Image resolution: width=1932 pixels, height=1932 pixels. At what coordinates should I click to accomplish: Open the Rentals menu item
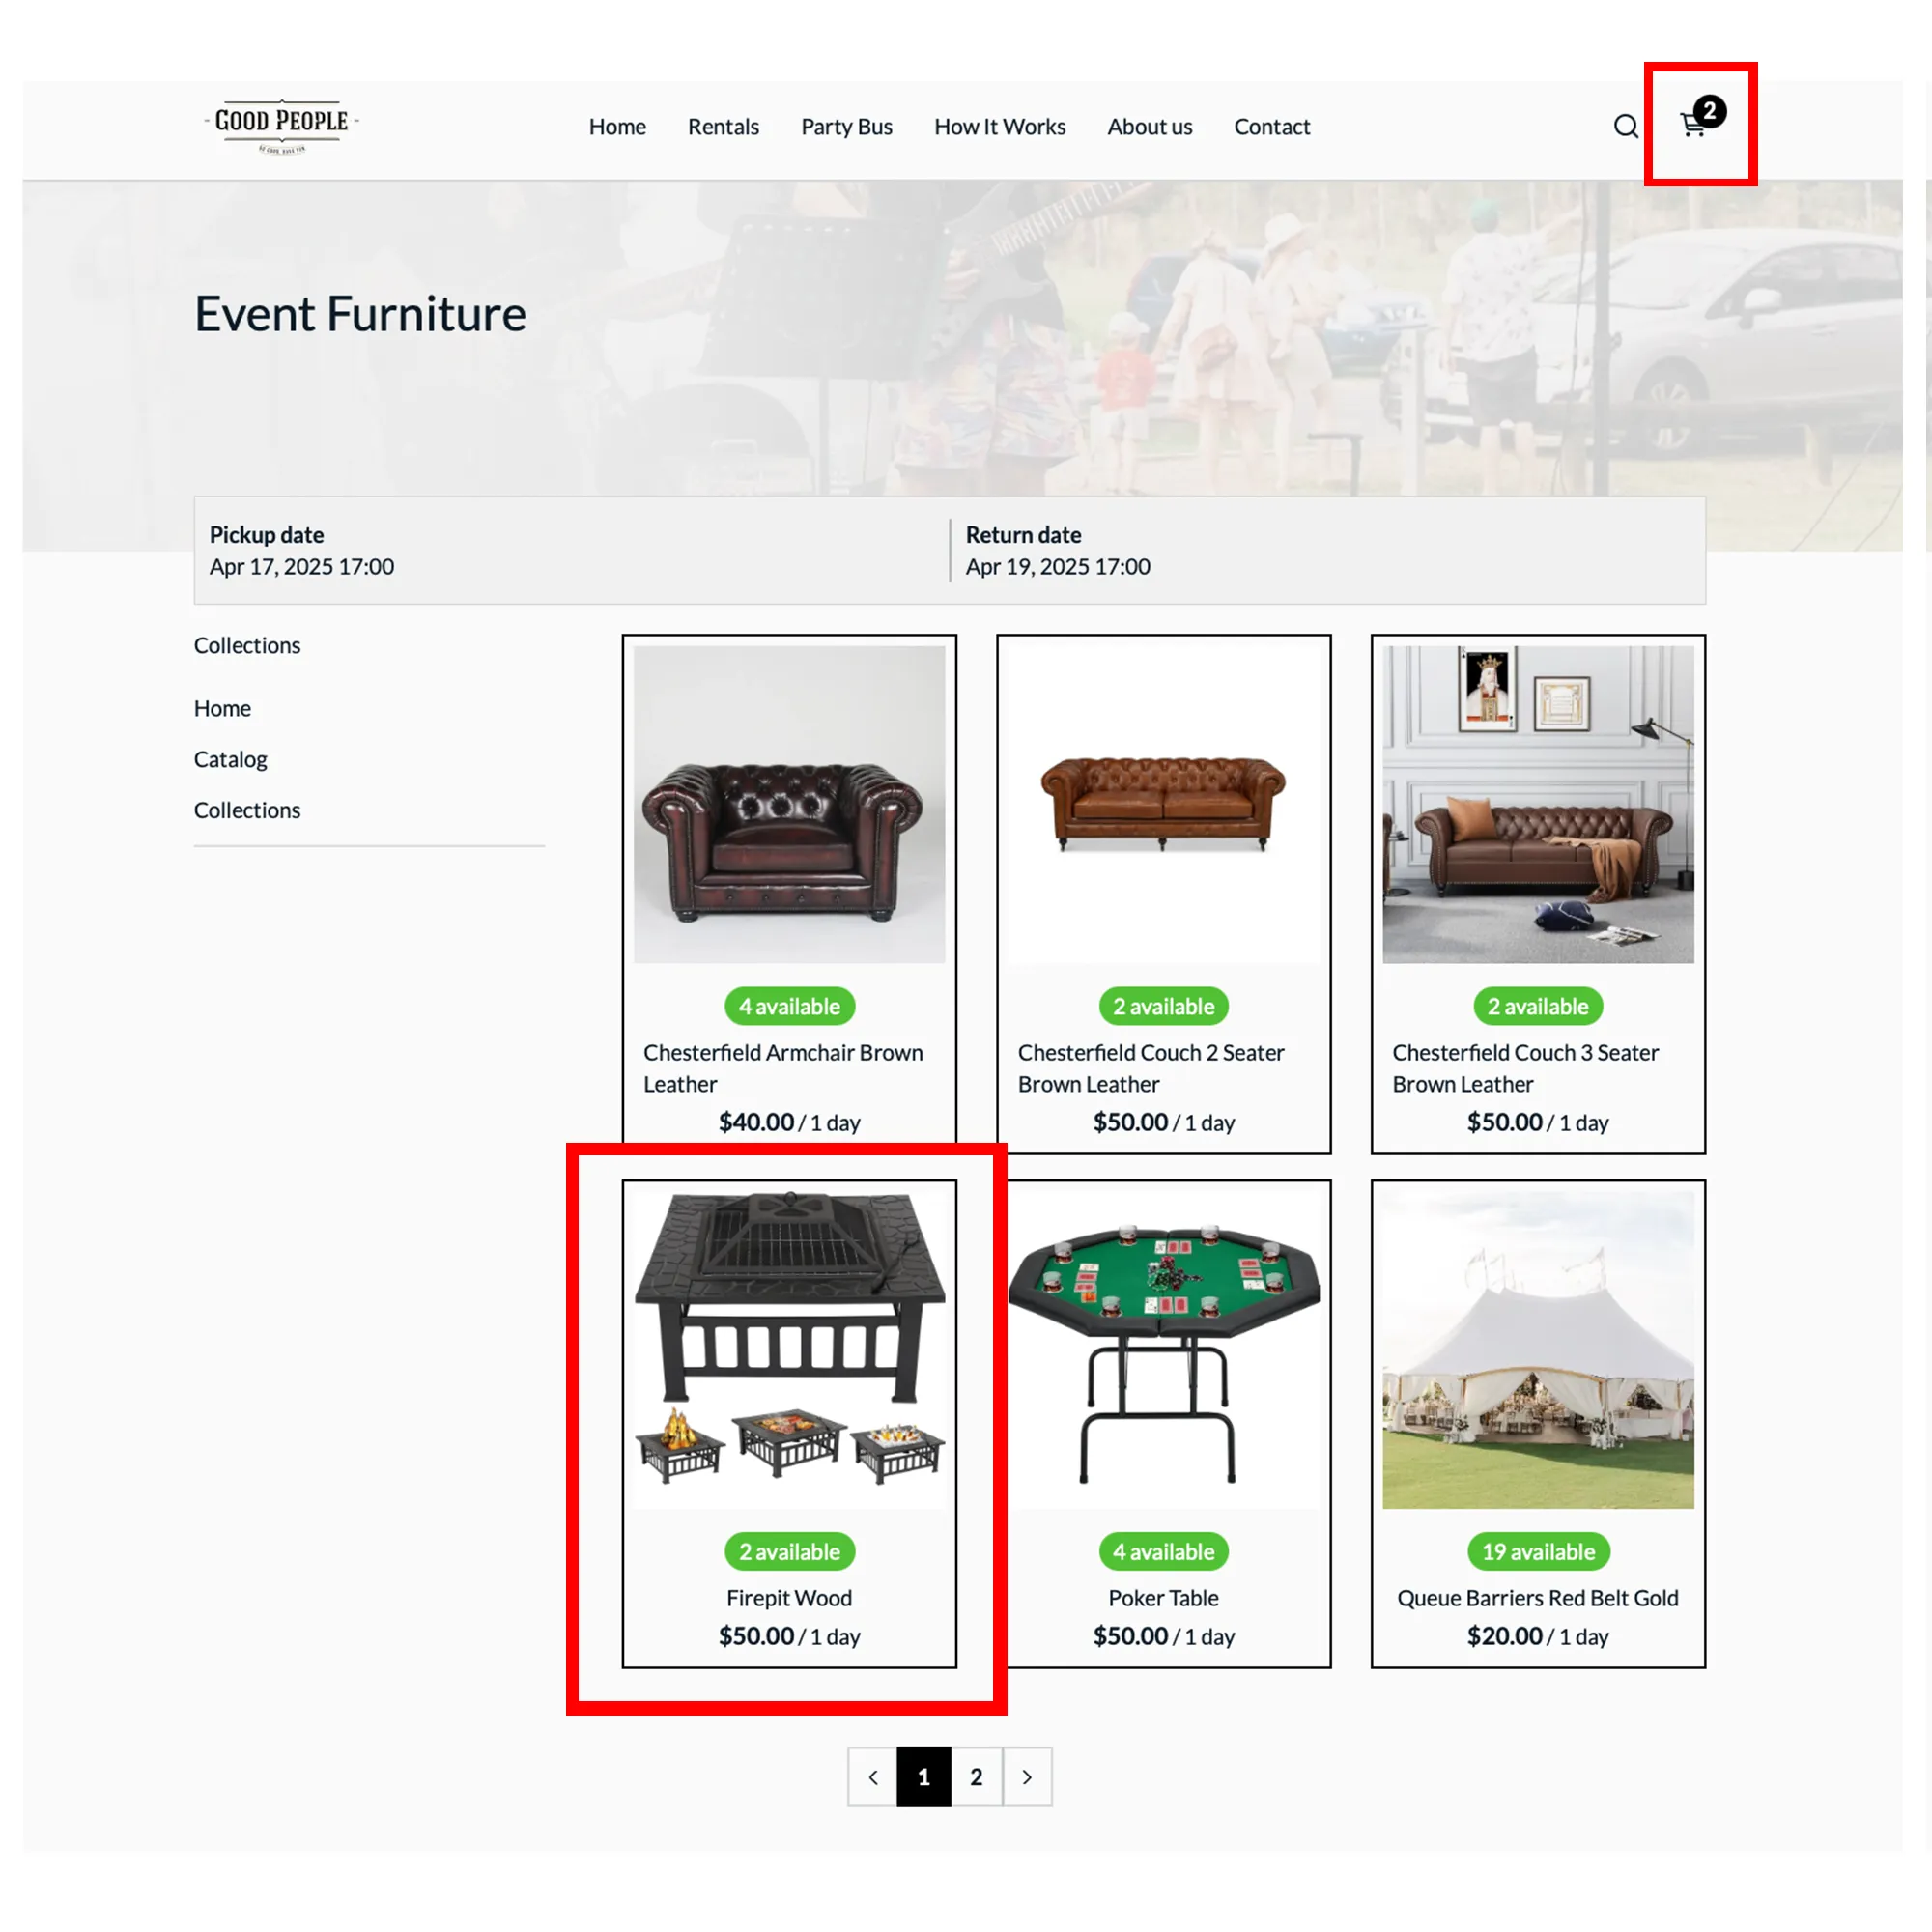(723, 127)
